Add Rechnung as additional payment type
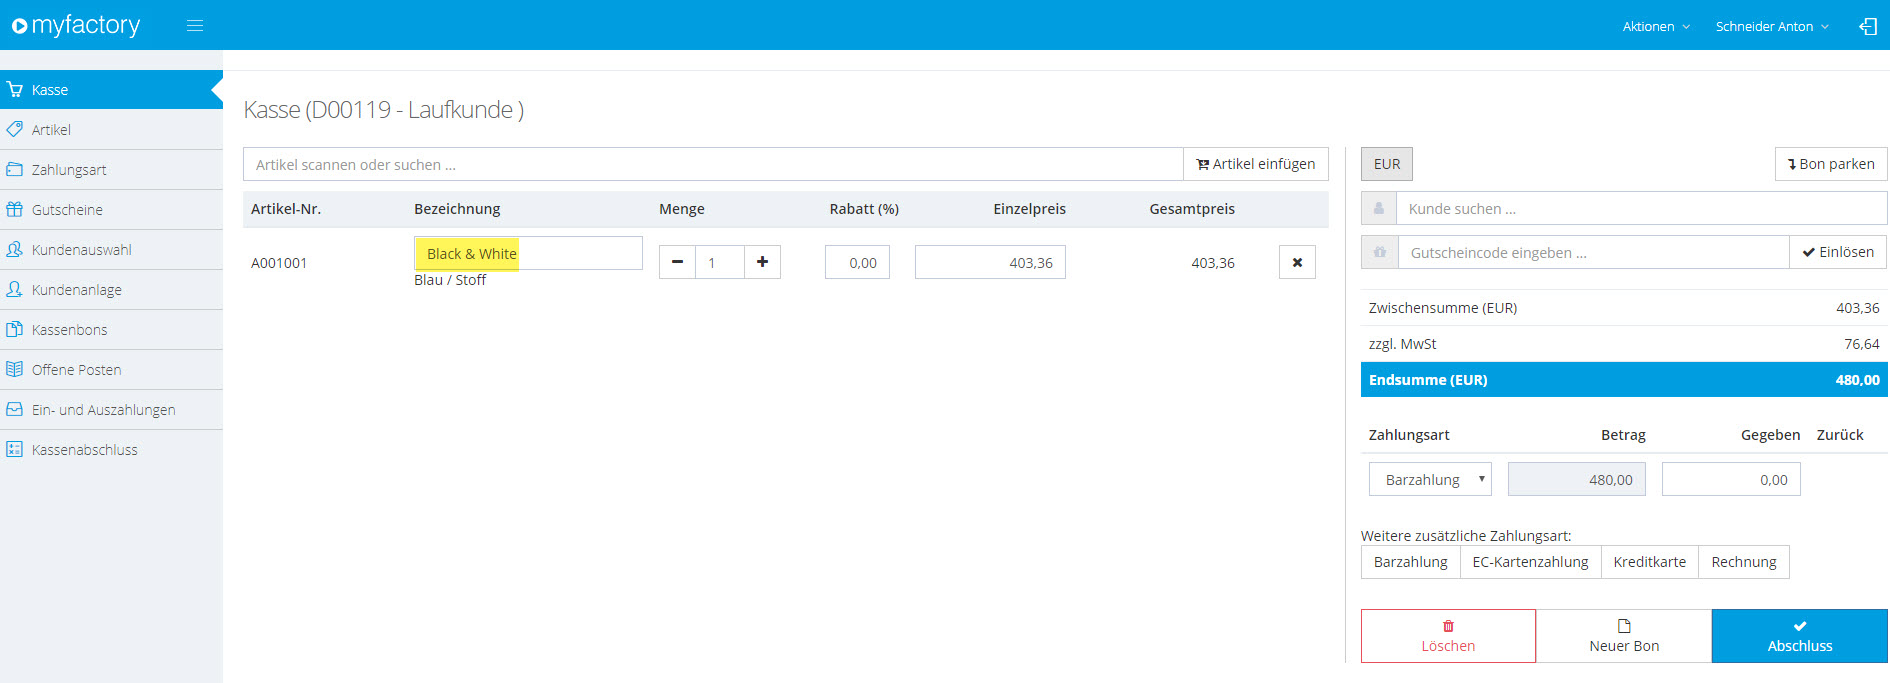The image size is (1890, 683). tap(1744, 561)
